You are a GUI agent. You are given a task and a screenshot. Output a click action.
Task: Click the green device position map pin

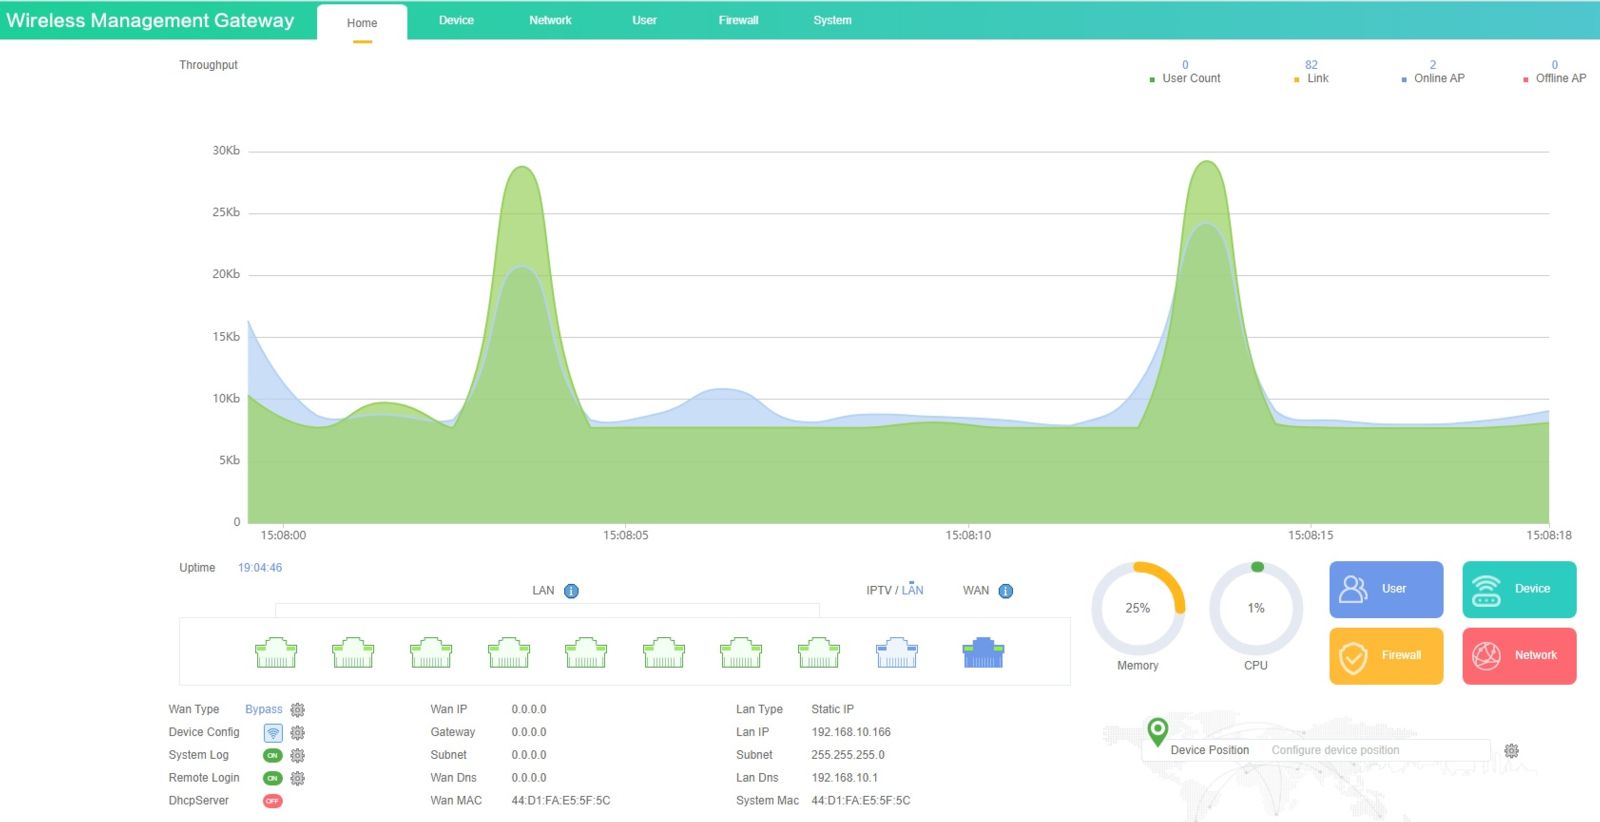[x=1157, y=731]
